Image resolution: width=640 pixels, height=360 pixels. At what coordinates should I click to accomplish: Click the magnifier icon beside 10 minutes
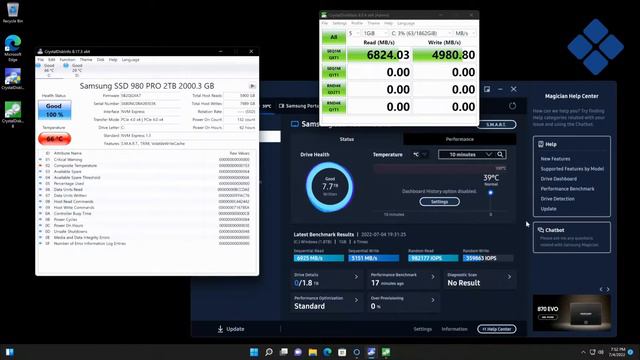(500, 154)
